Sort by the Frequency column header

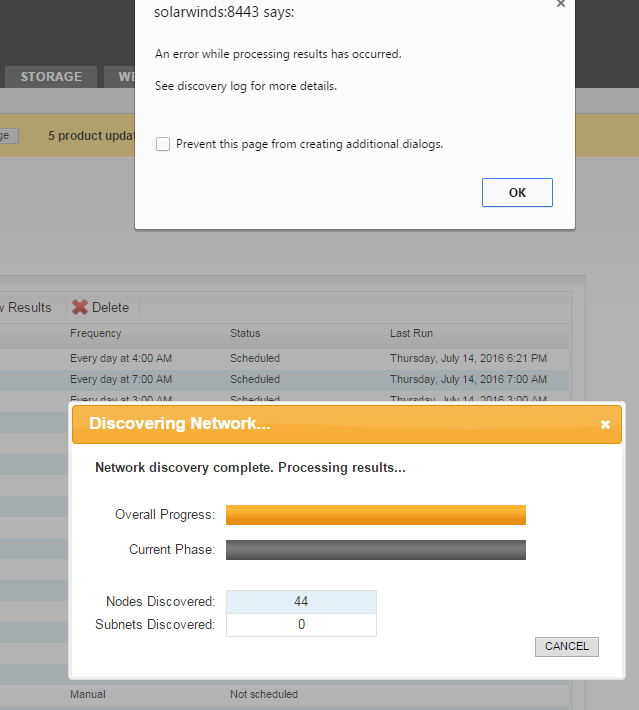(x=96, y=333)
